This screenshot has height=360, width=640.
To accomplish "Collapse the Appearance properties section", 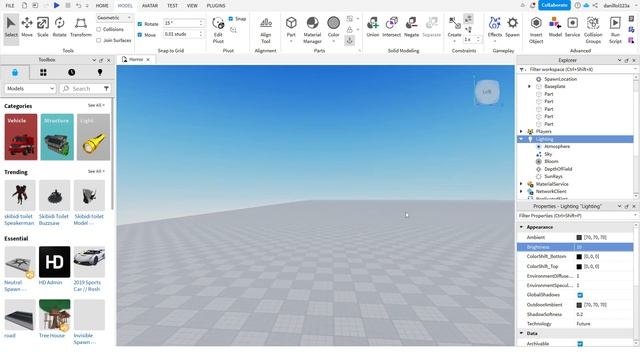I will coord(522,227).
